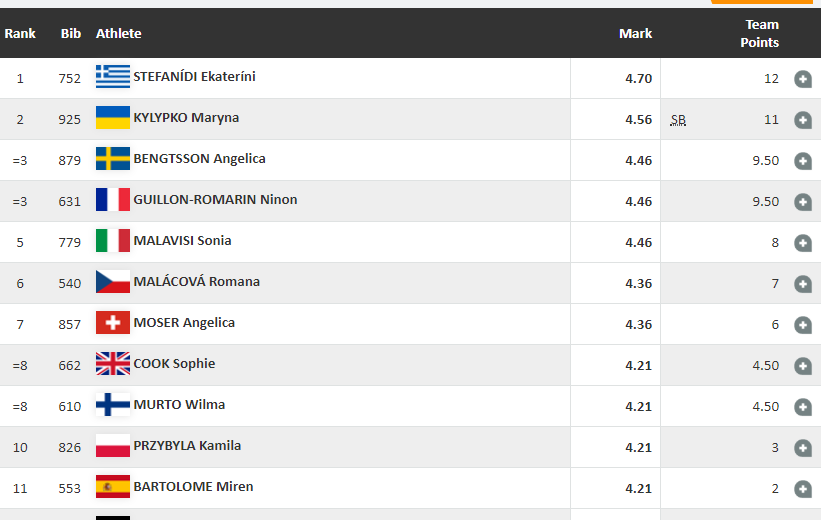Expand Murto Wilma's result row
821x520 pixels.
[802, 407]
